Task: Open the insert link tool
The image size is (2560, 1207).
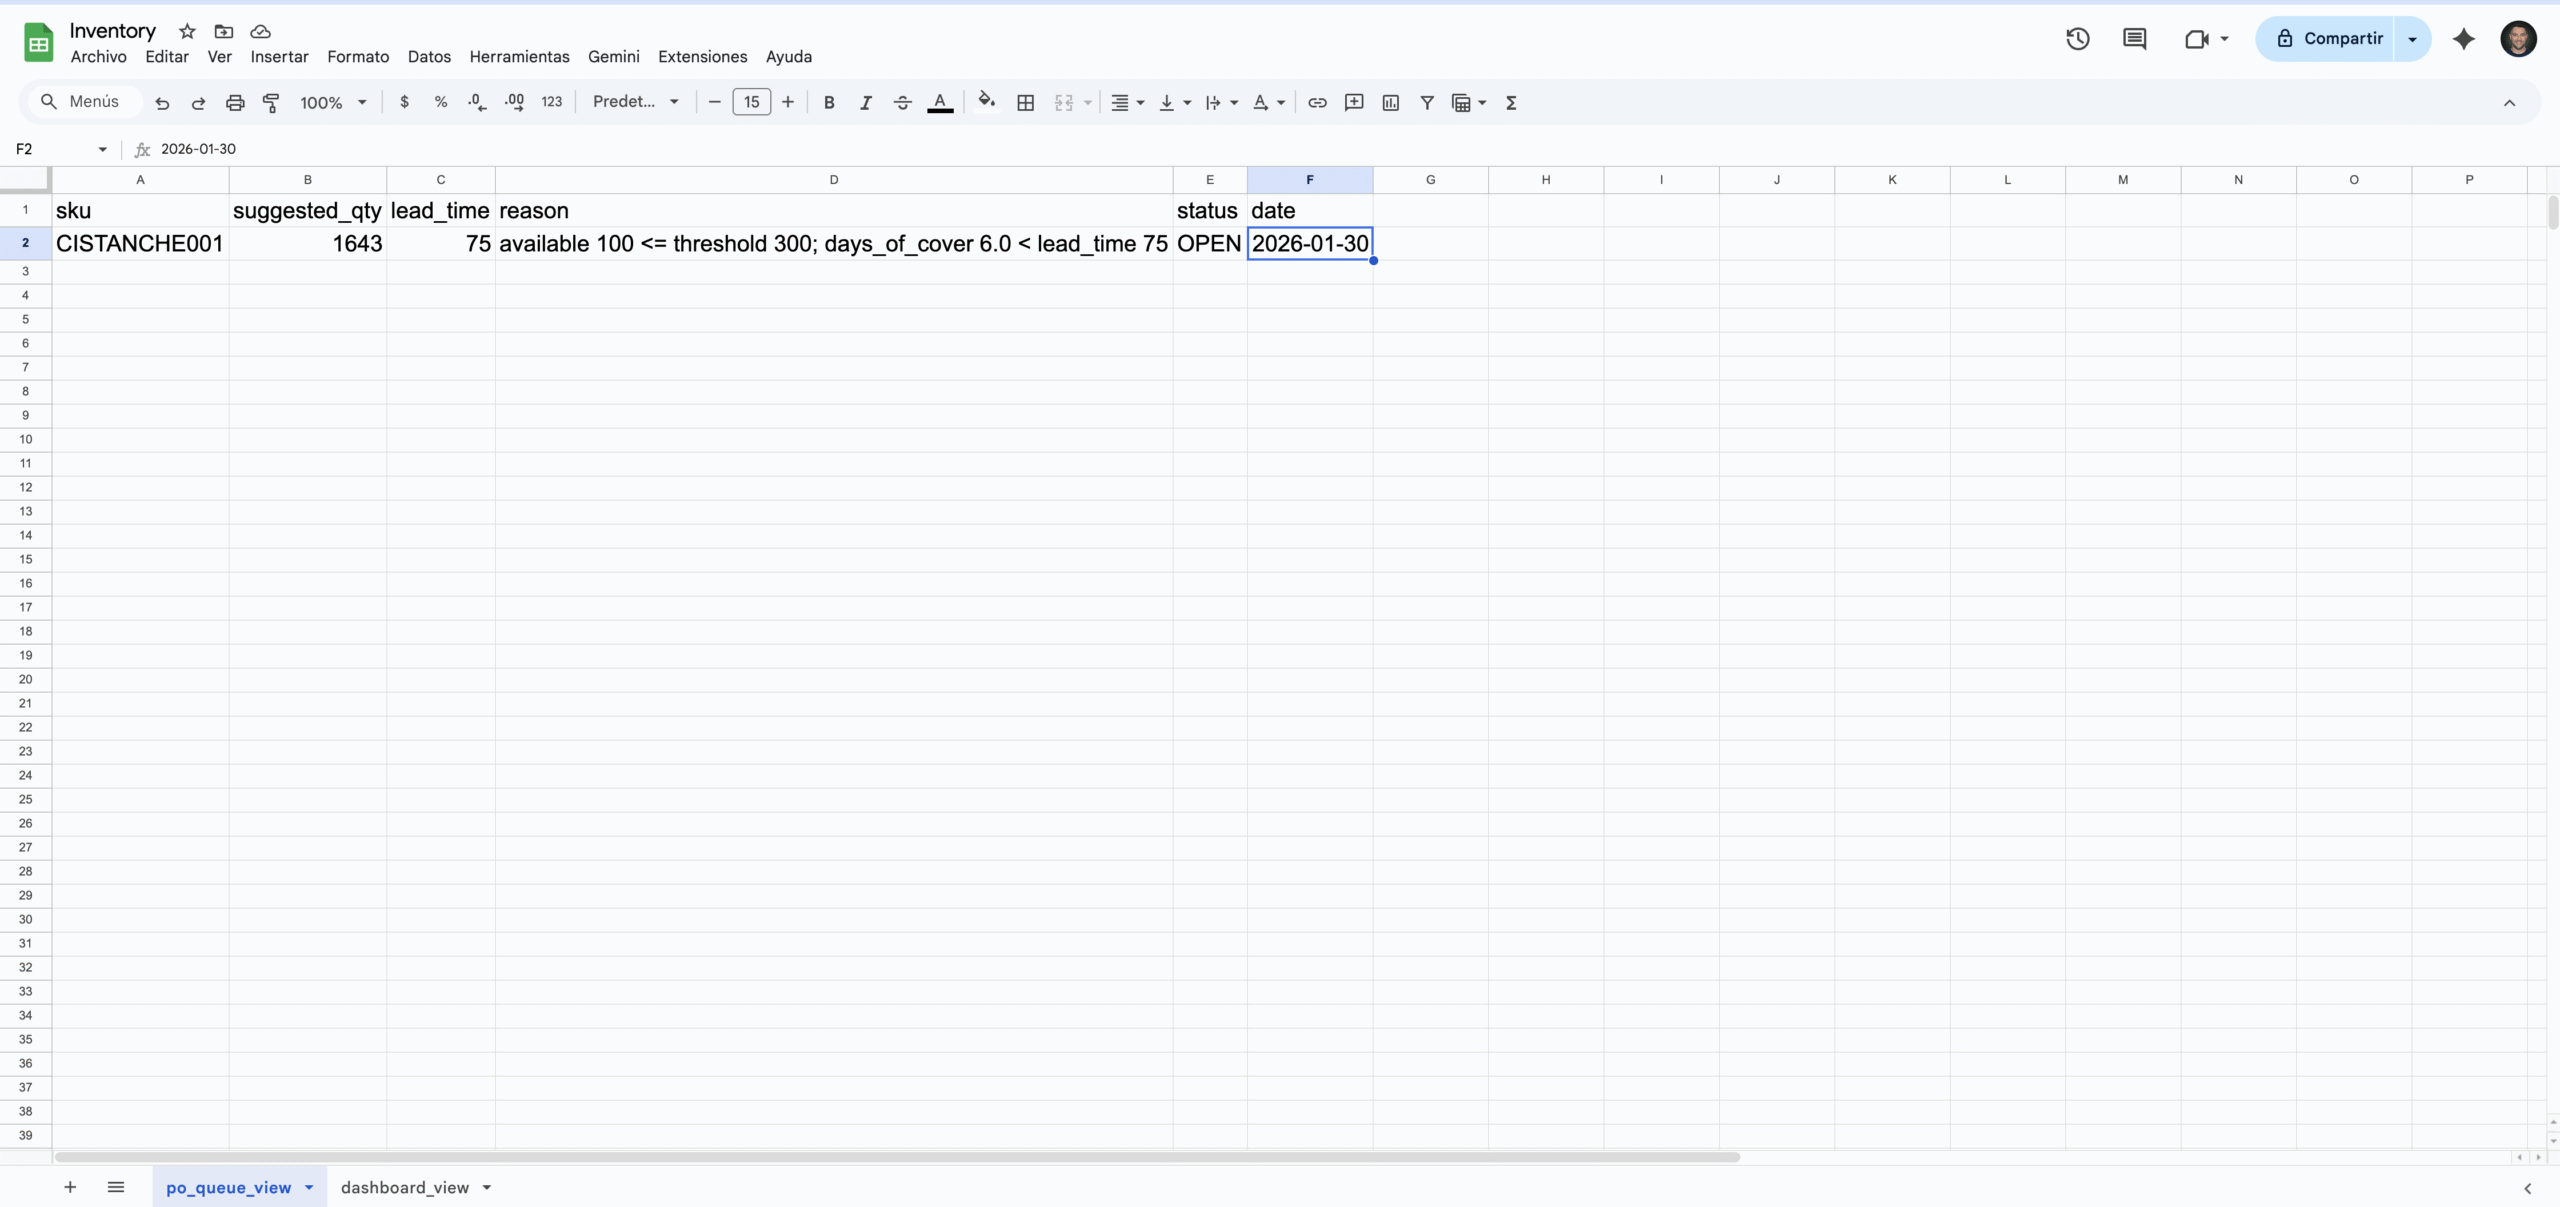Action: 1317,102
